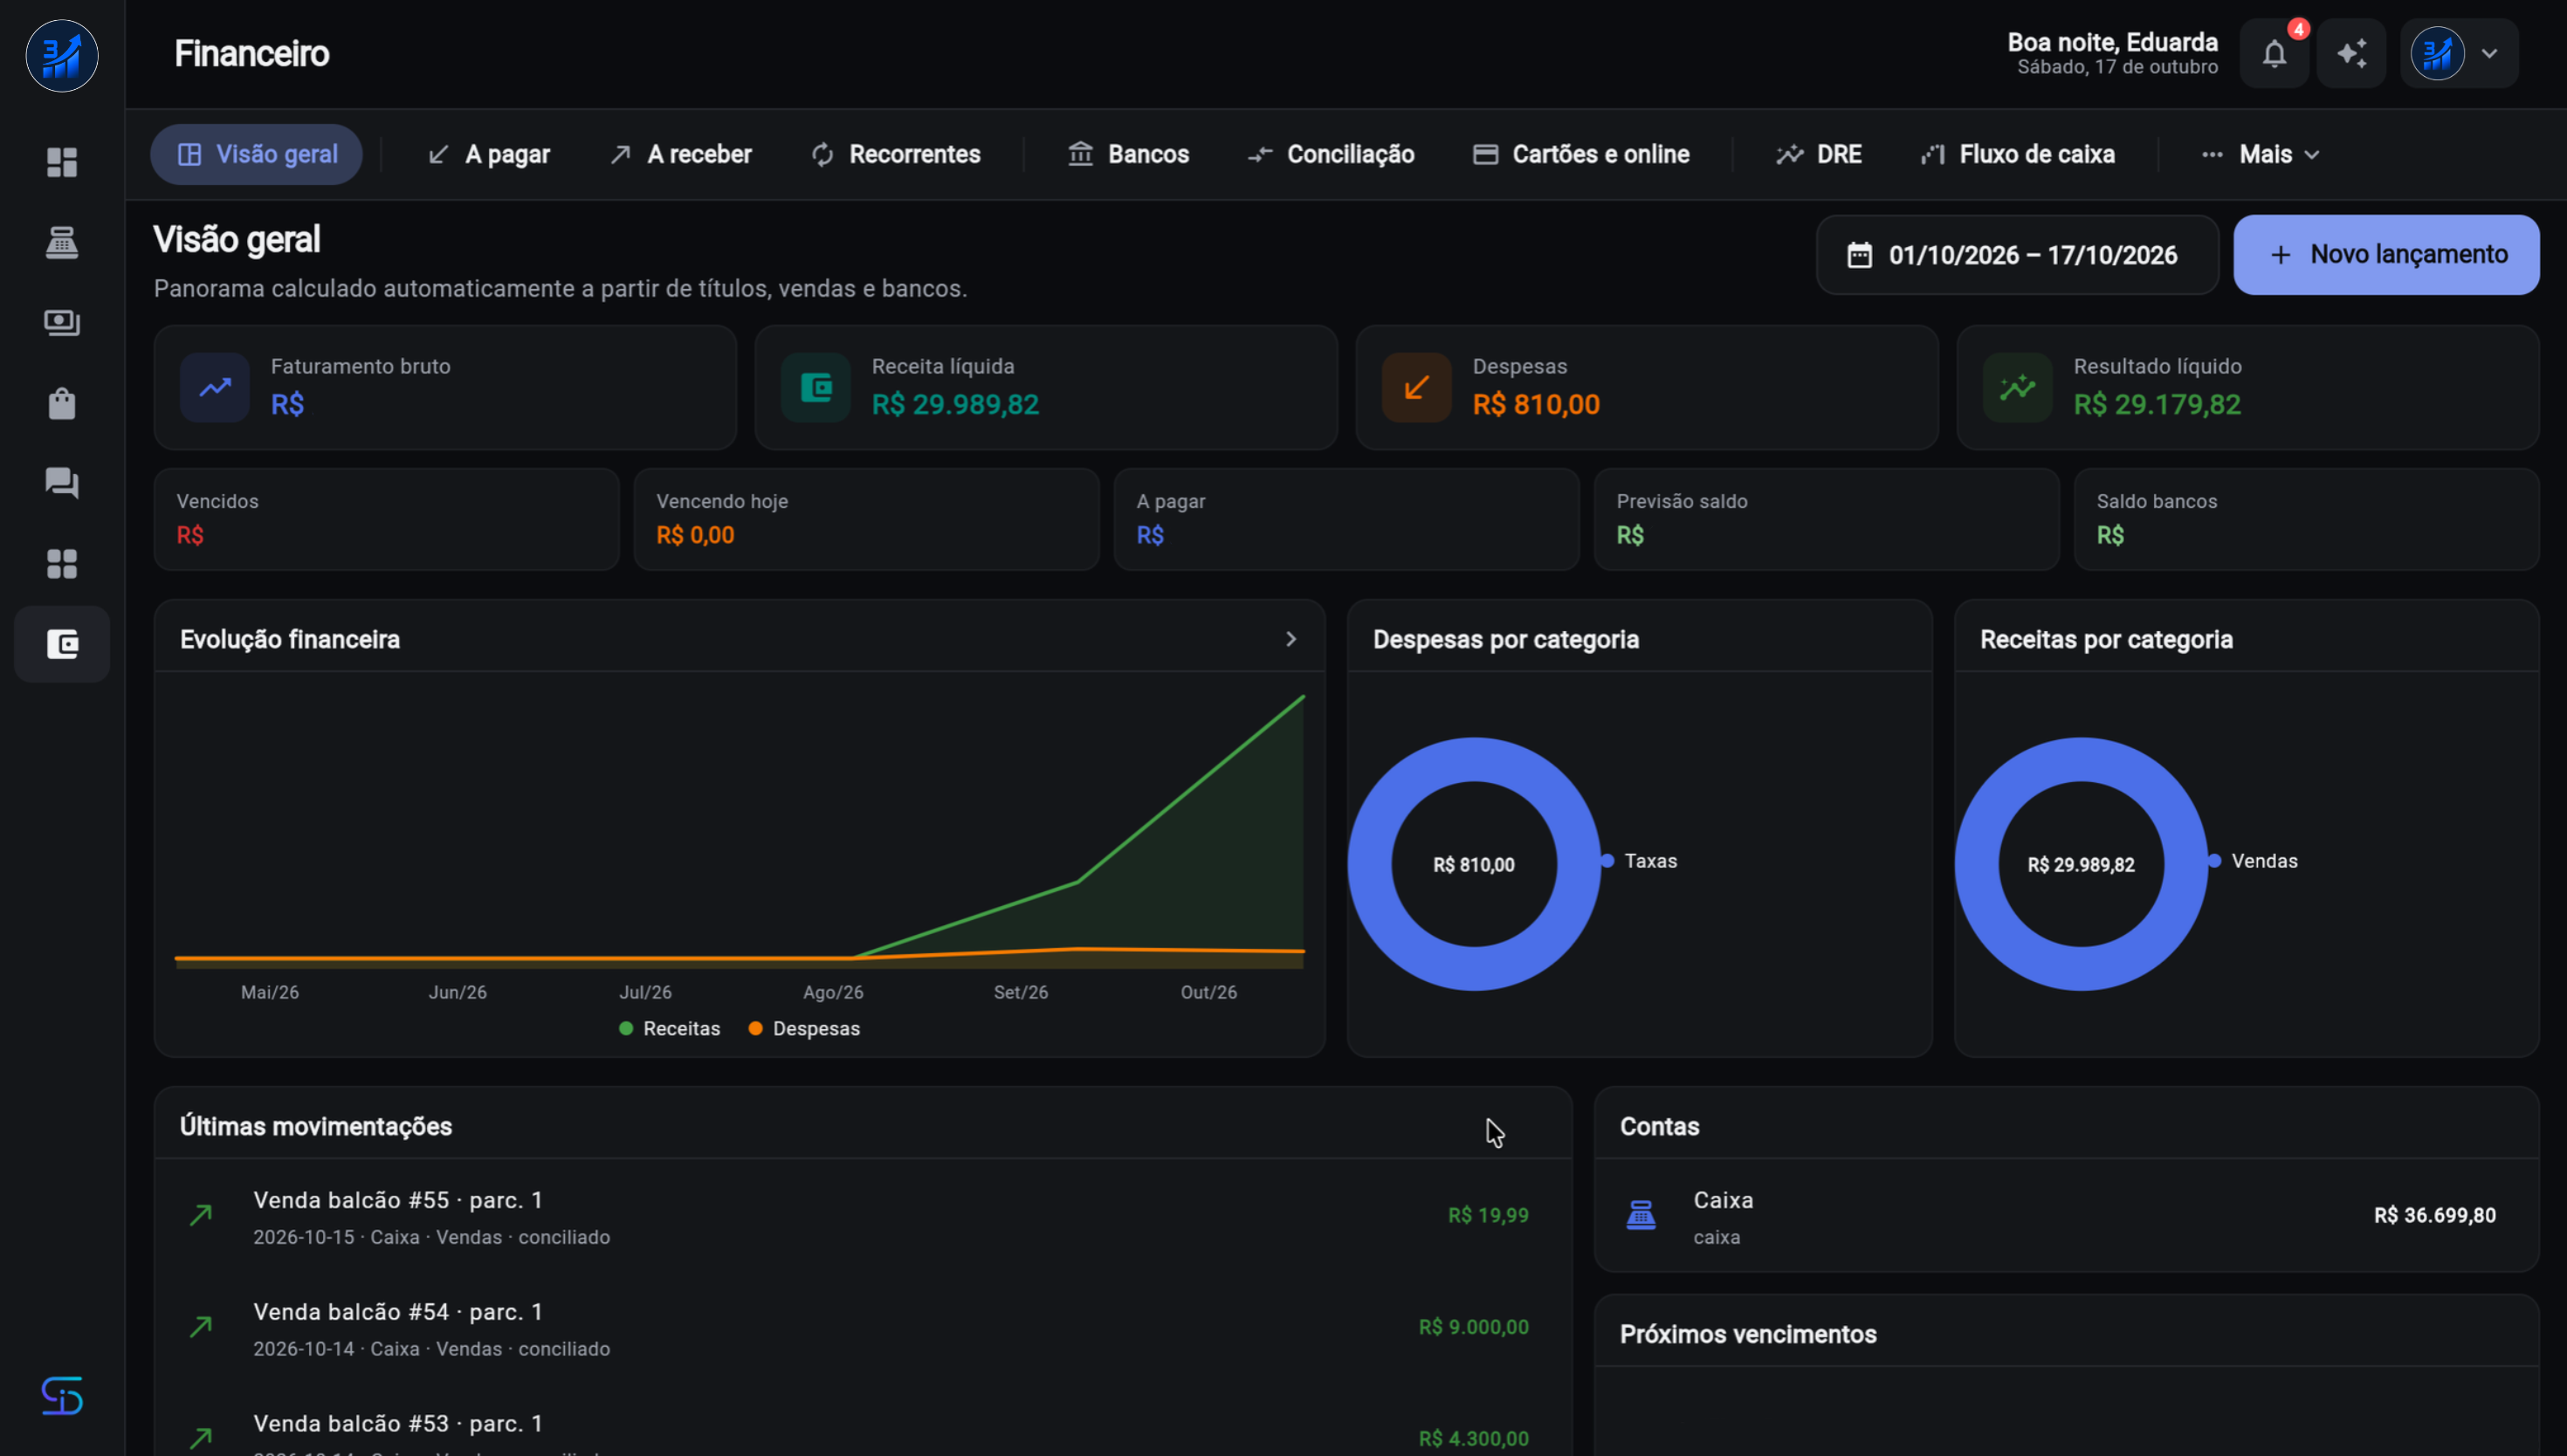Select the wallet Financeiro icon in sidebar
The height and width of the screenshot is (1456, 2567).
(62, 644)
